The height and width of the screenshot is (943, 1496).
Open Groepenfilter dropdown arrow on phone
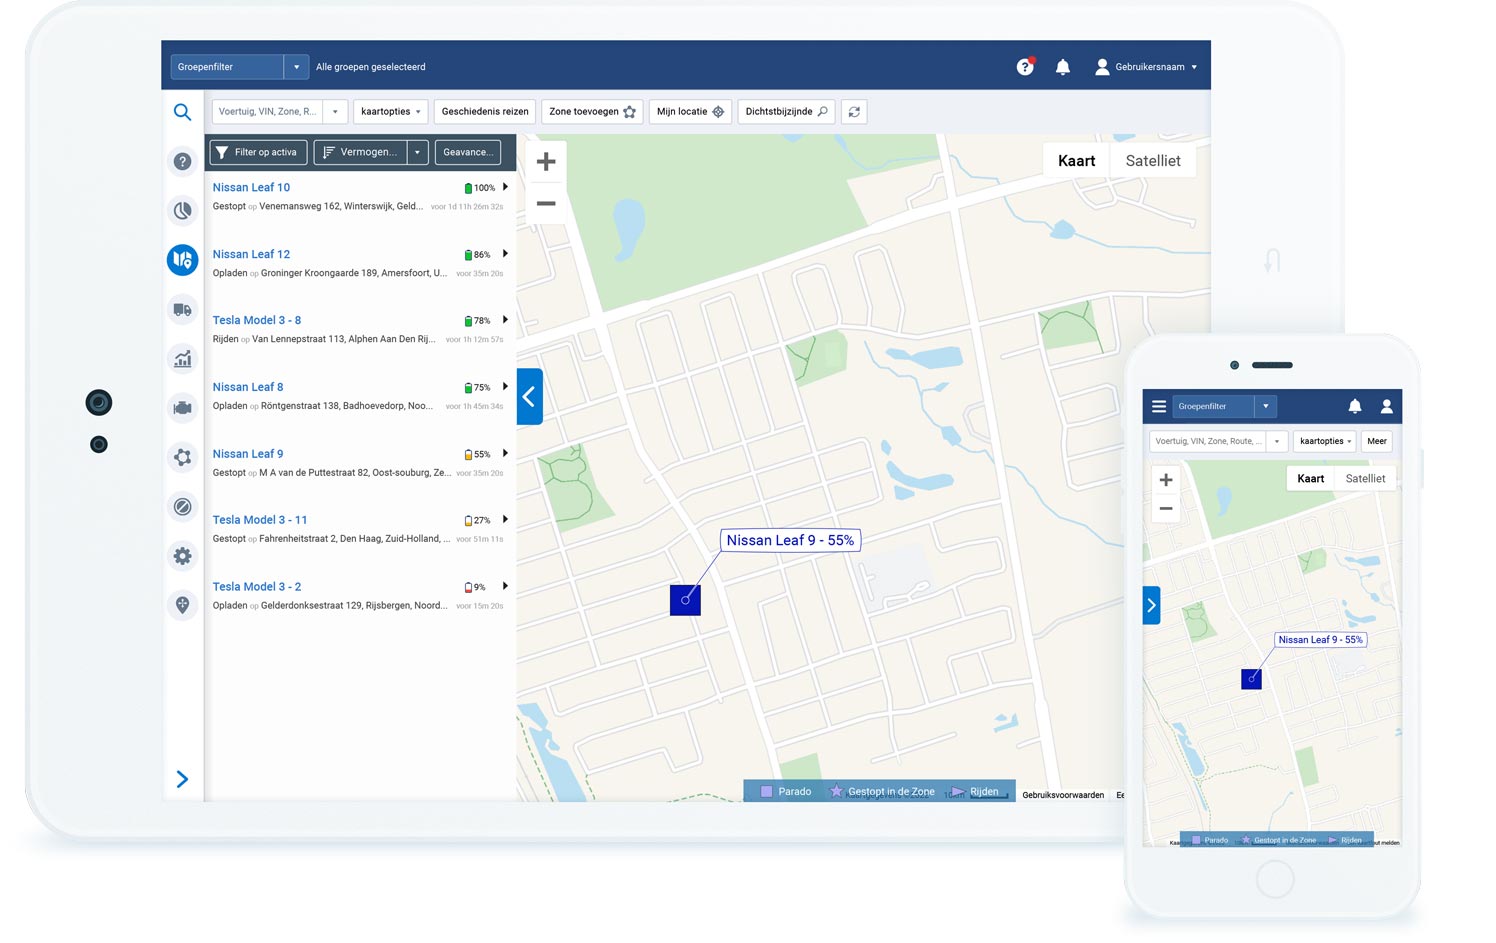pos(1266,406)
